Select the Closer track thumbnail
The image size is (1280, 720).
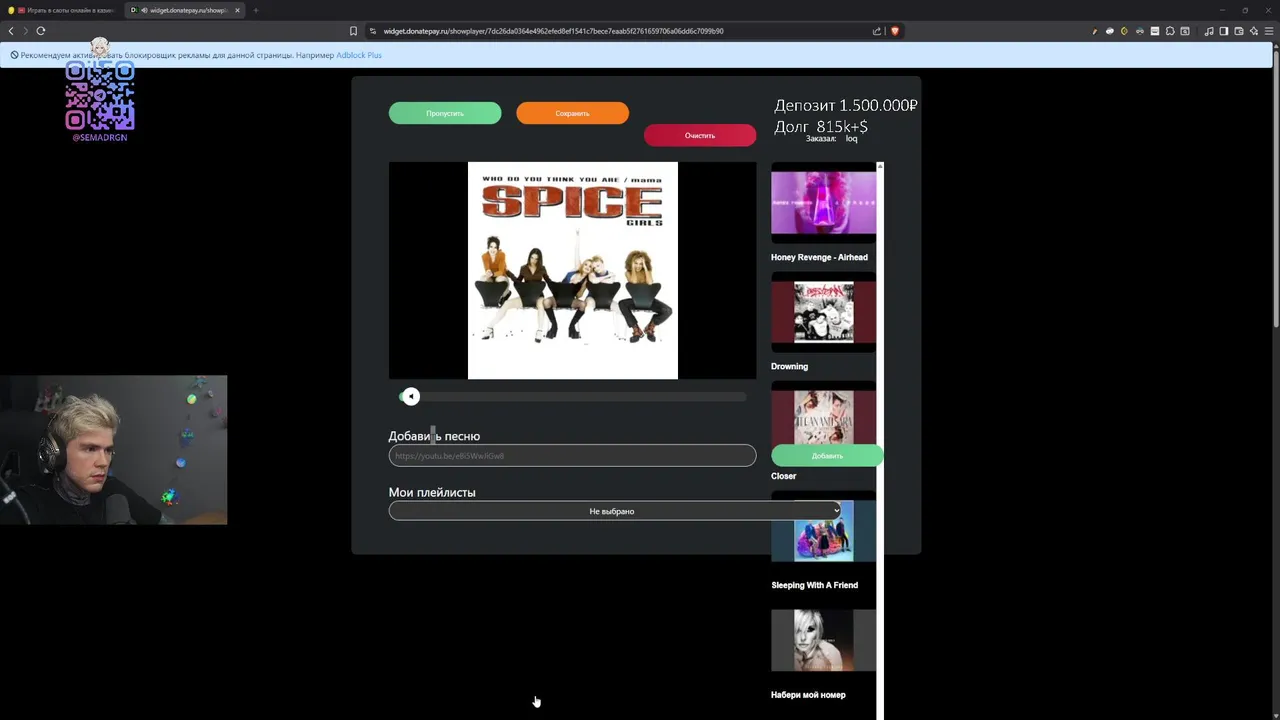pos(823,415)
